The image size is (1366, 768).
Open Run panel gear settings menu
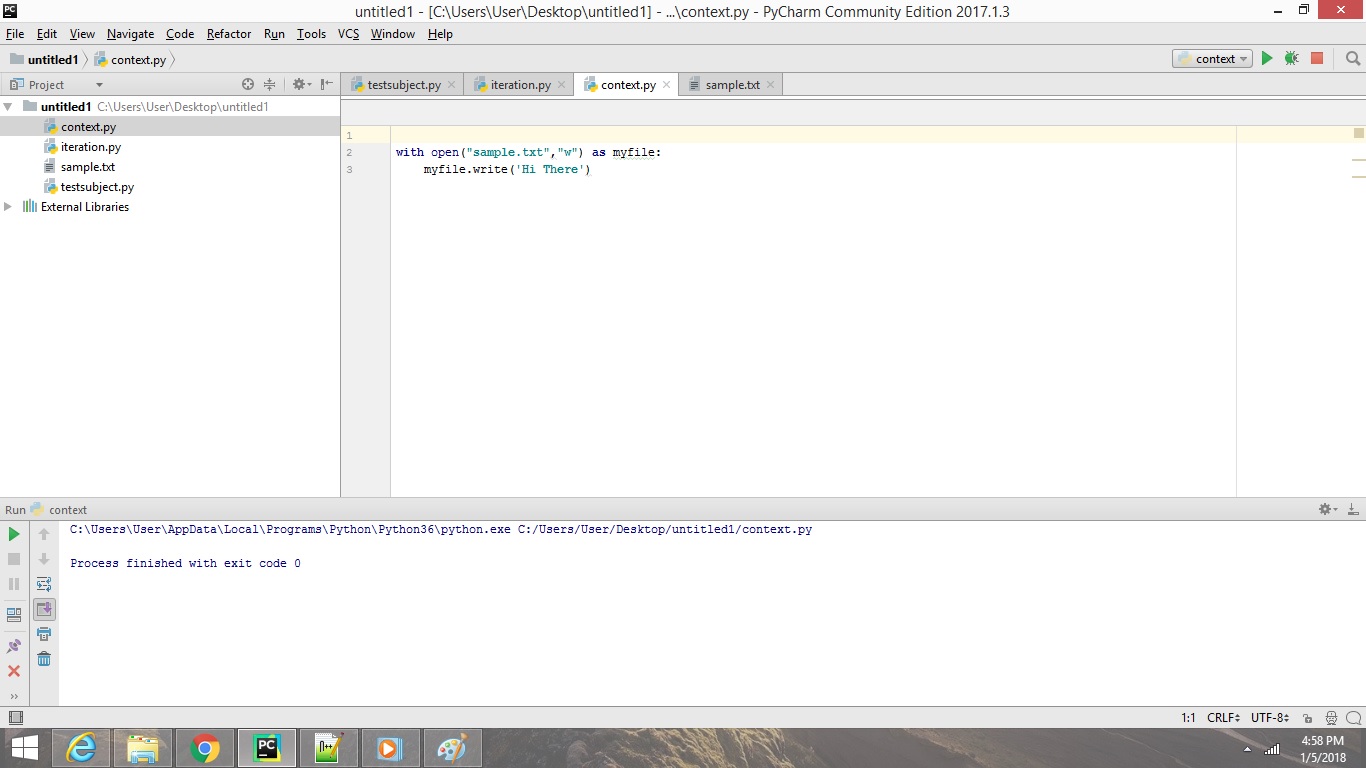[x=1327, y=509]
